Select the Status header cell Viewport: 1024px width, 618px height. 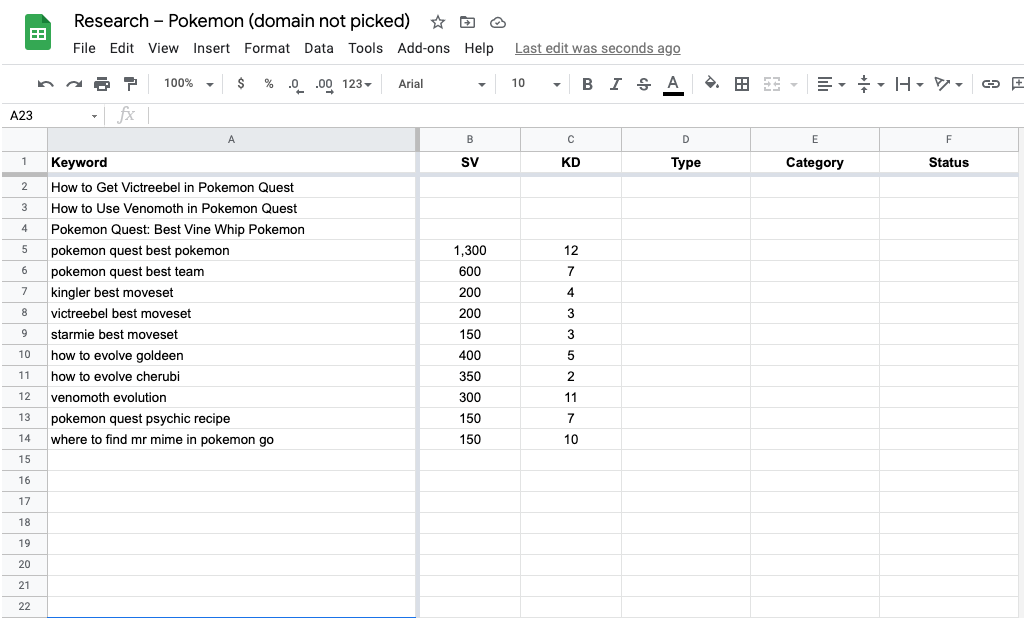[949, 163]
